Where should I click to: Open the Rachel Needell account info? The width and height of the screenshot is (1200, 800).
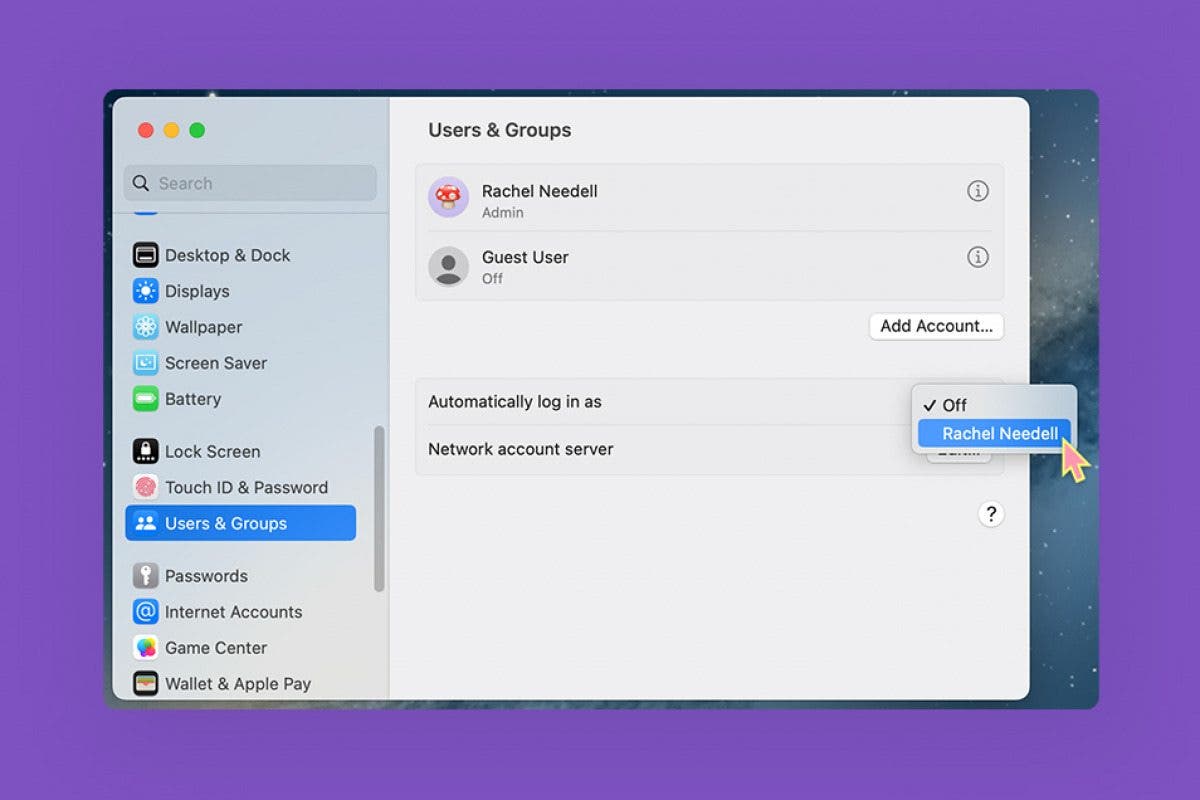pos(978,190)
